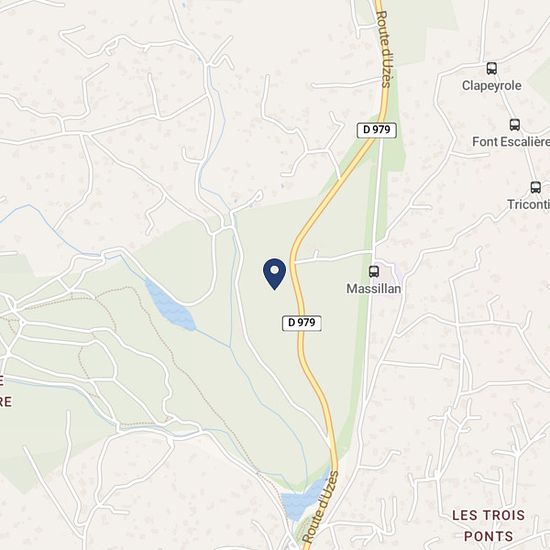Screen dimensions: 550x550
Task: Click the upper D 979 road shield
Action: tap(377, 130)
